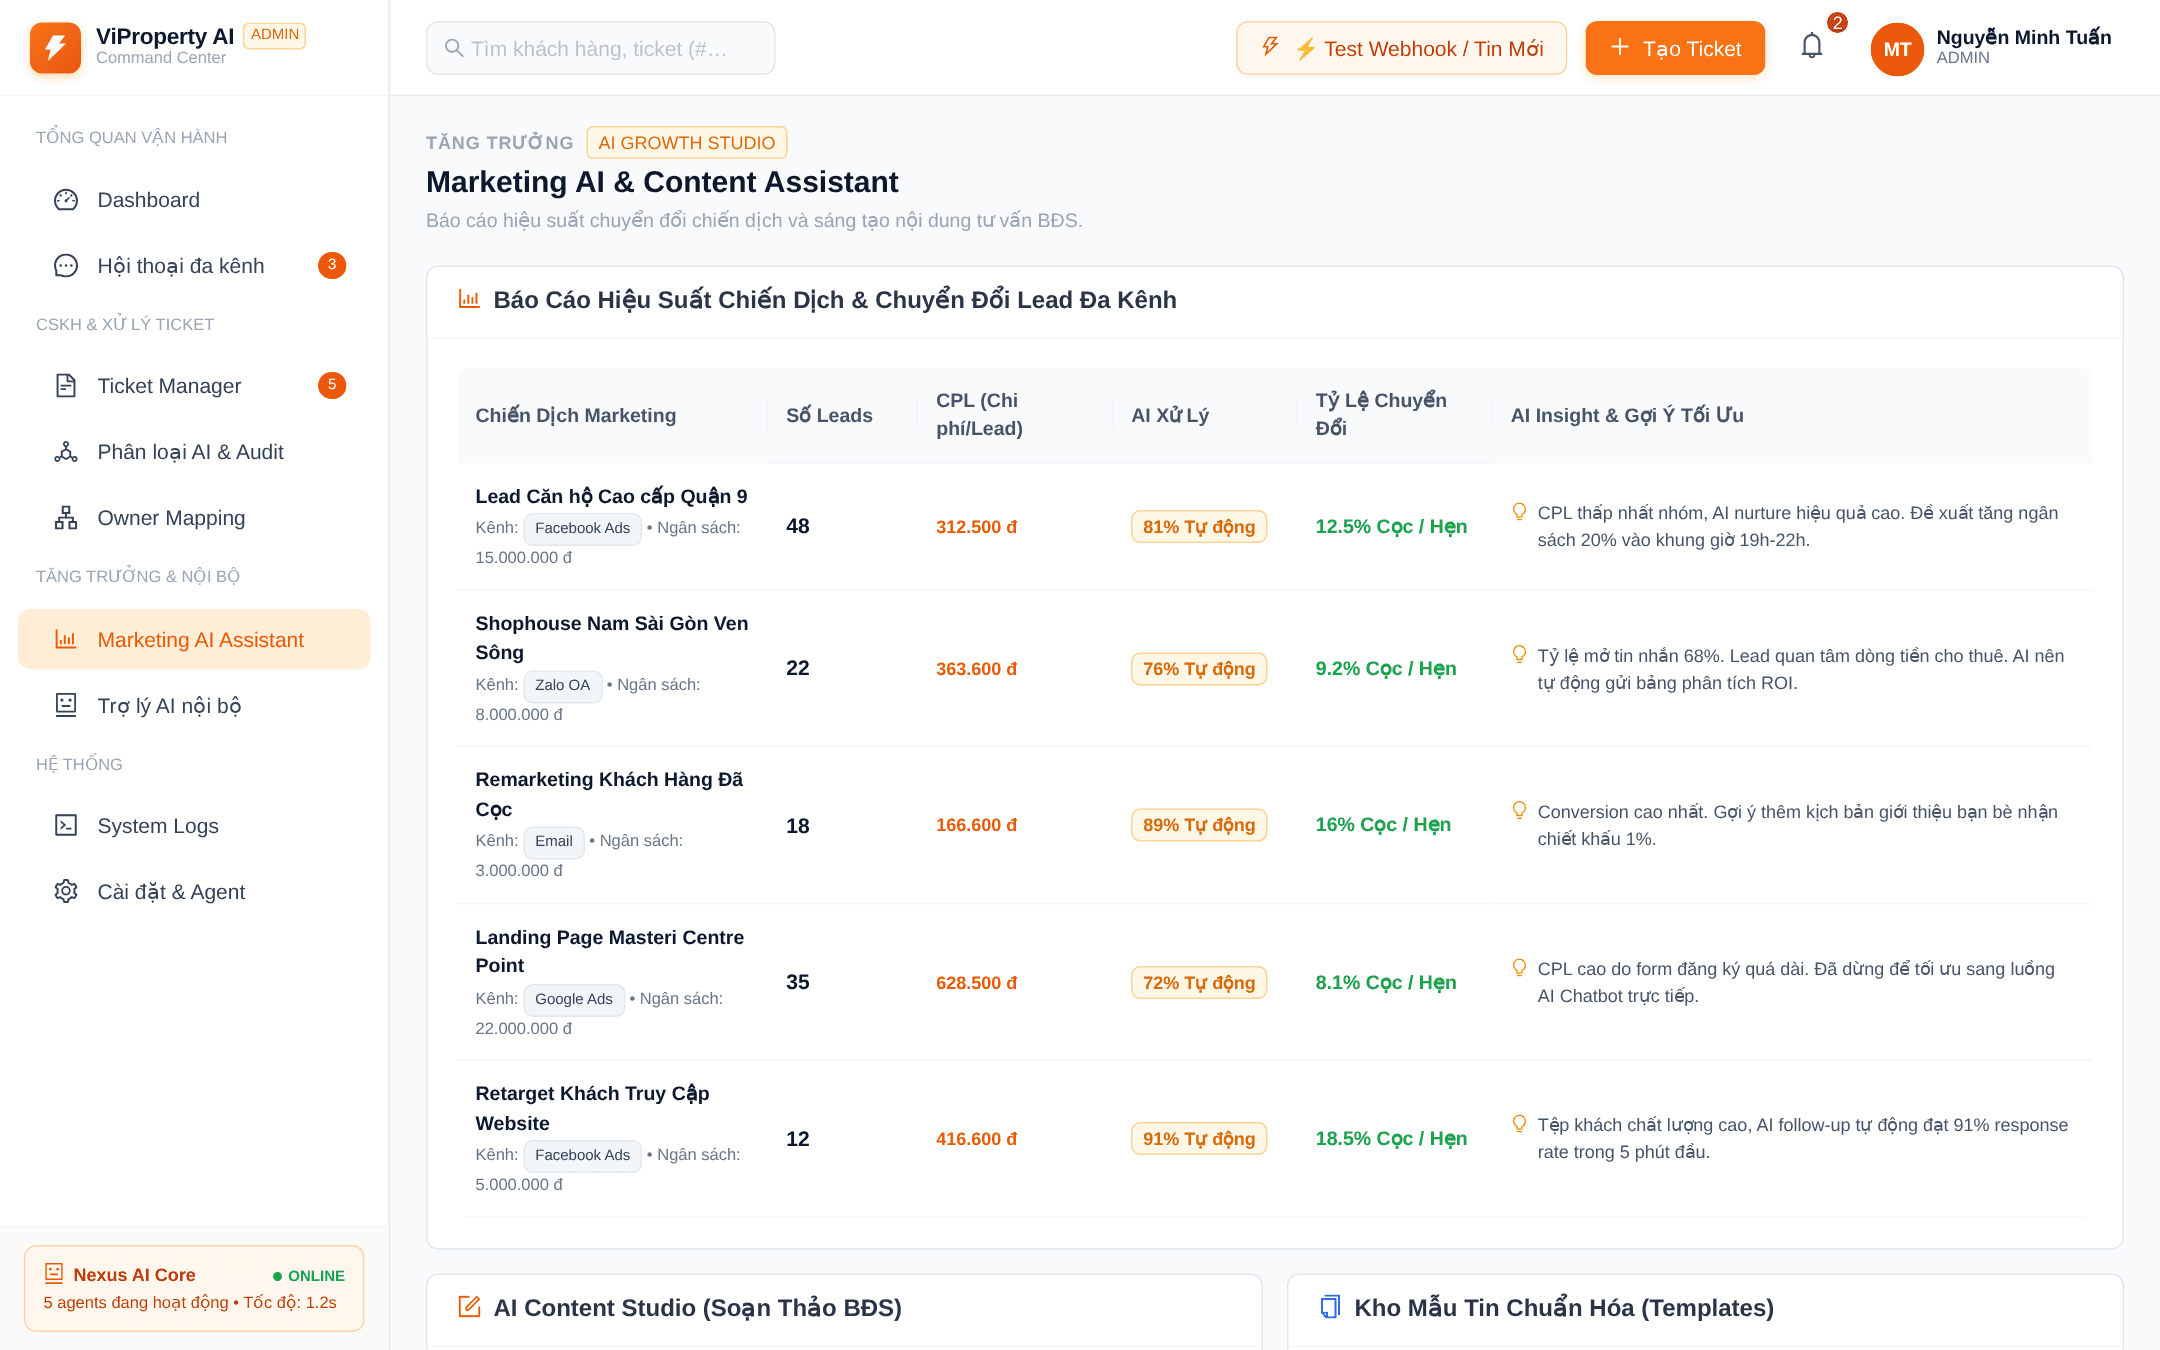Viewport: 2160px width, 1350px height.
Task: Click the badge 5 beside Ticket Manager
Action: point(332,385)
